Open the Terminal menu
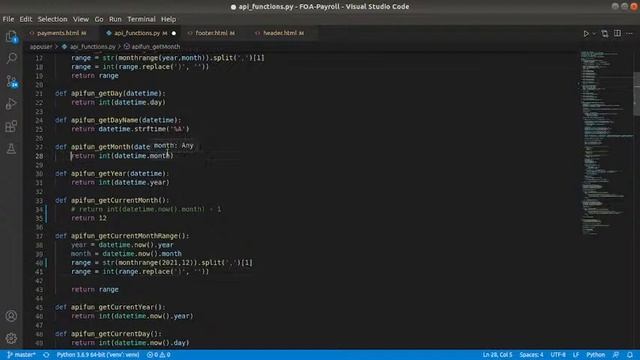Viewport: 640px width, 360px height. [141, 19]
